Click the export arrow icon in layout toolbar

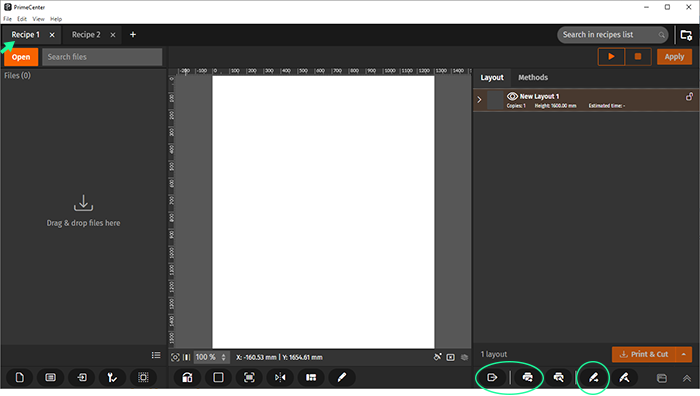(492, 378)
